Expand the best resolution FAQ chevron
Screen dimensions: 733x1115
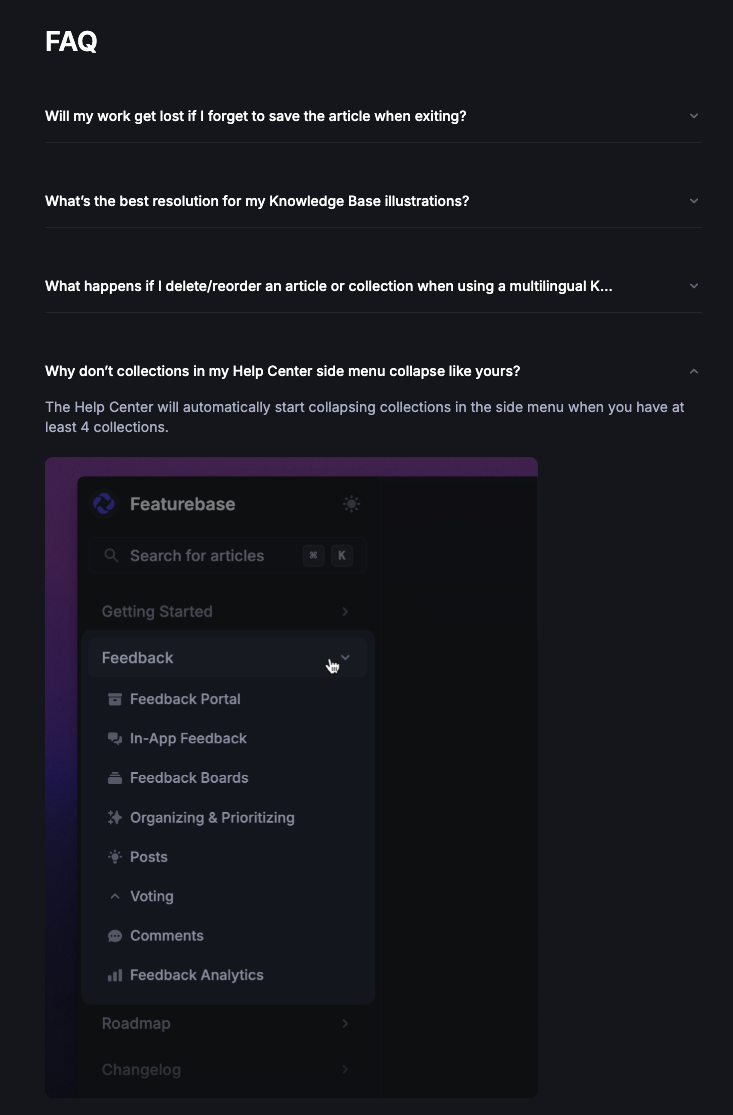(x=694, y=201)
